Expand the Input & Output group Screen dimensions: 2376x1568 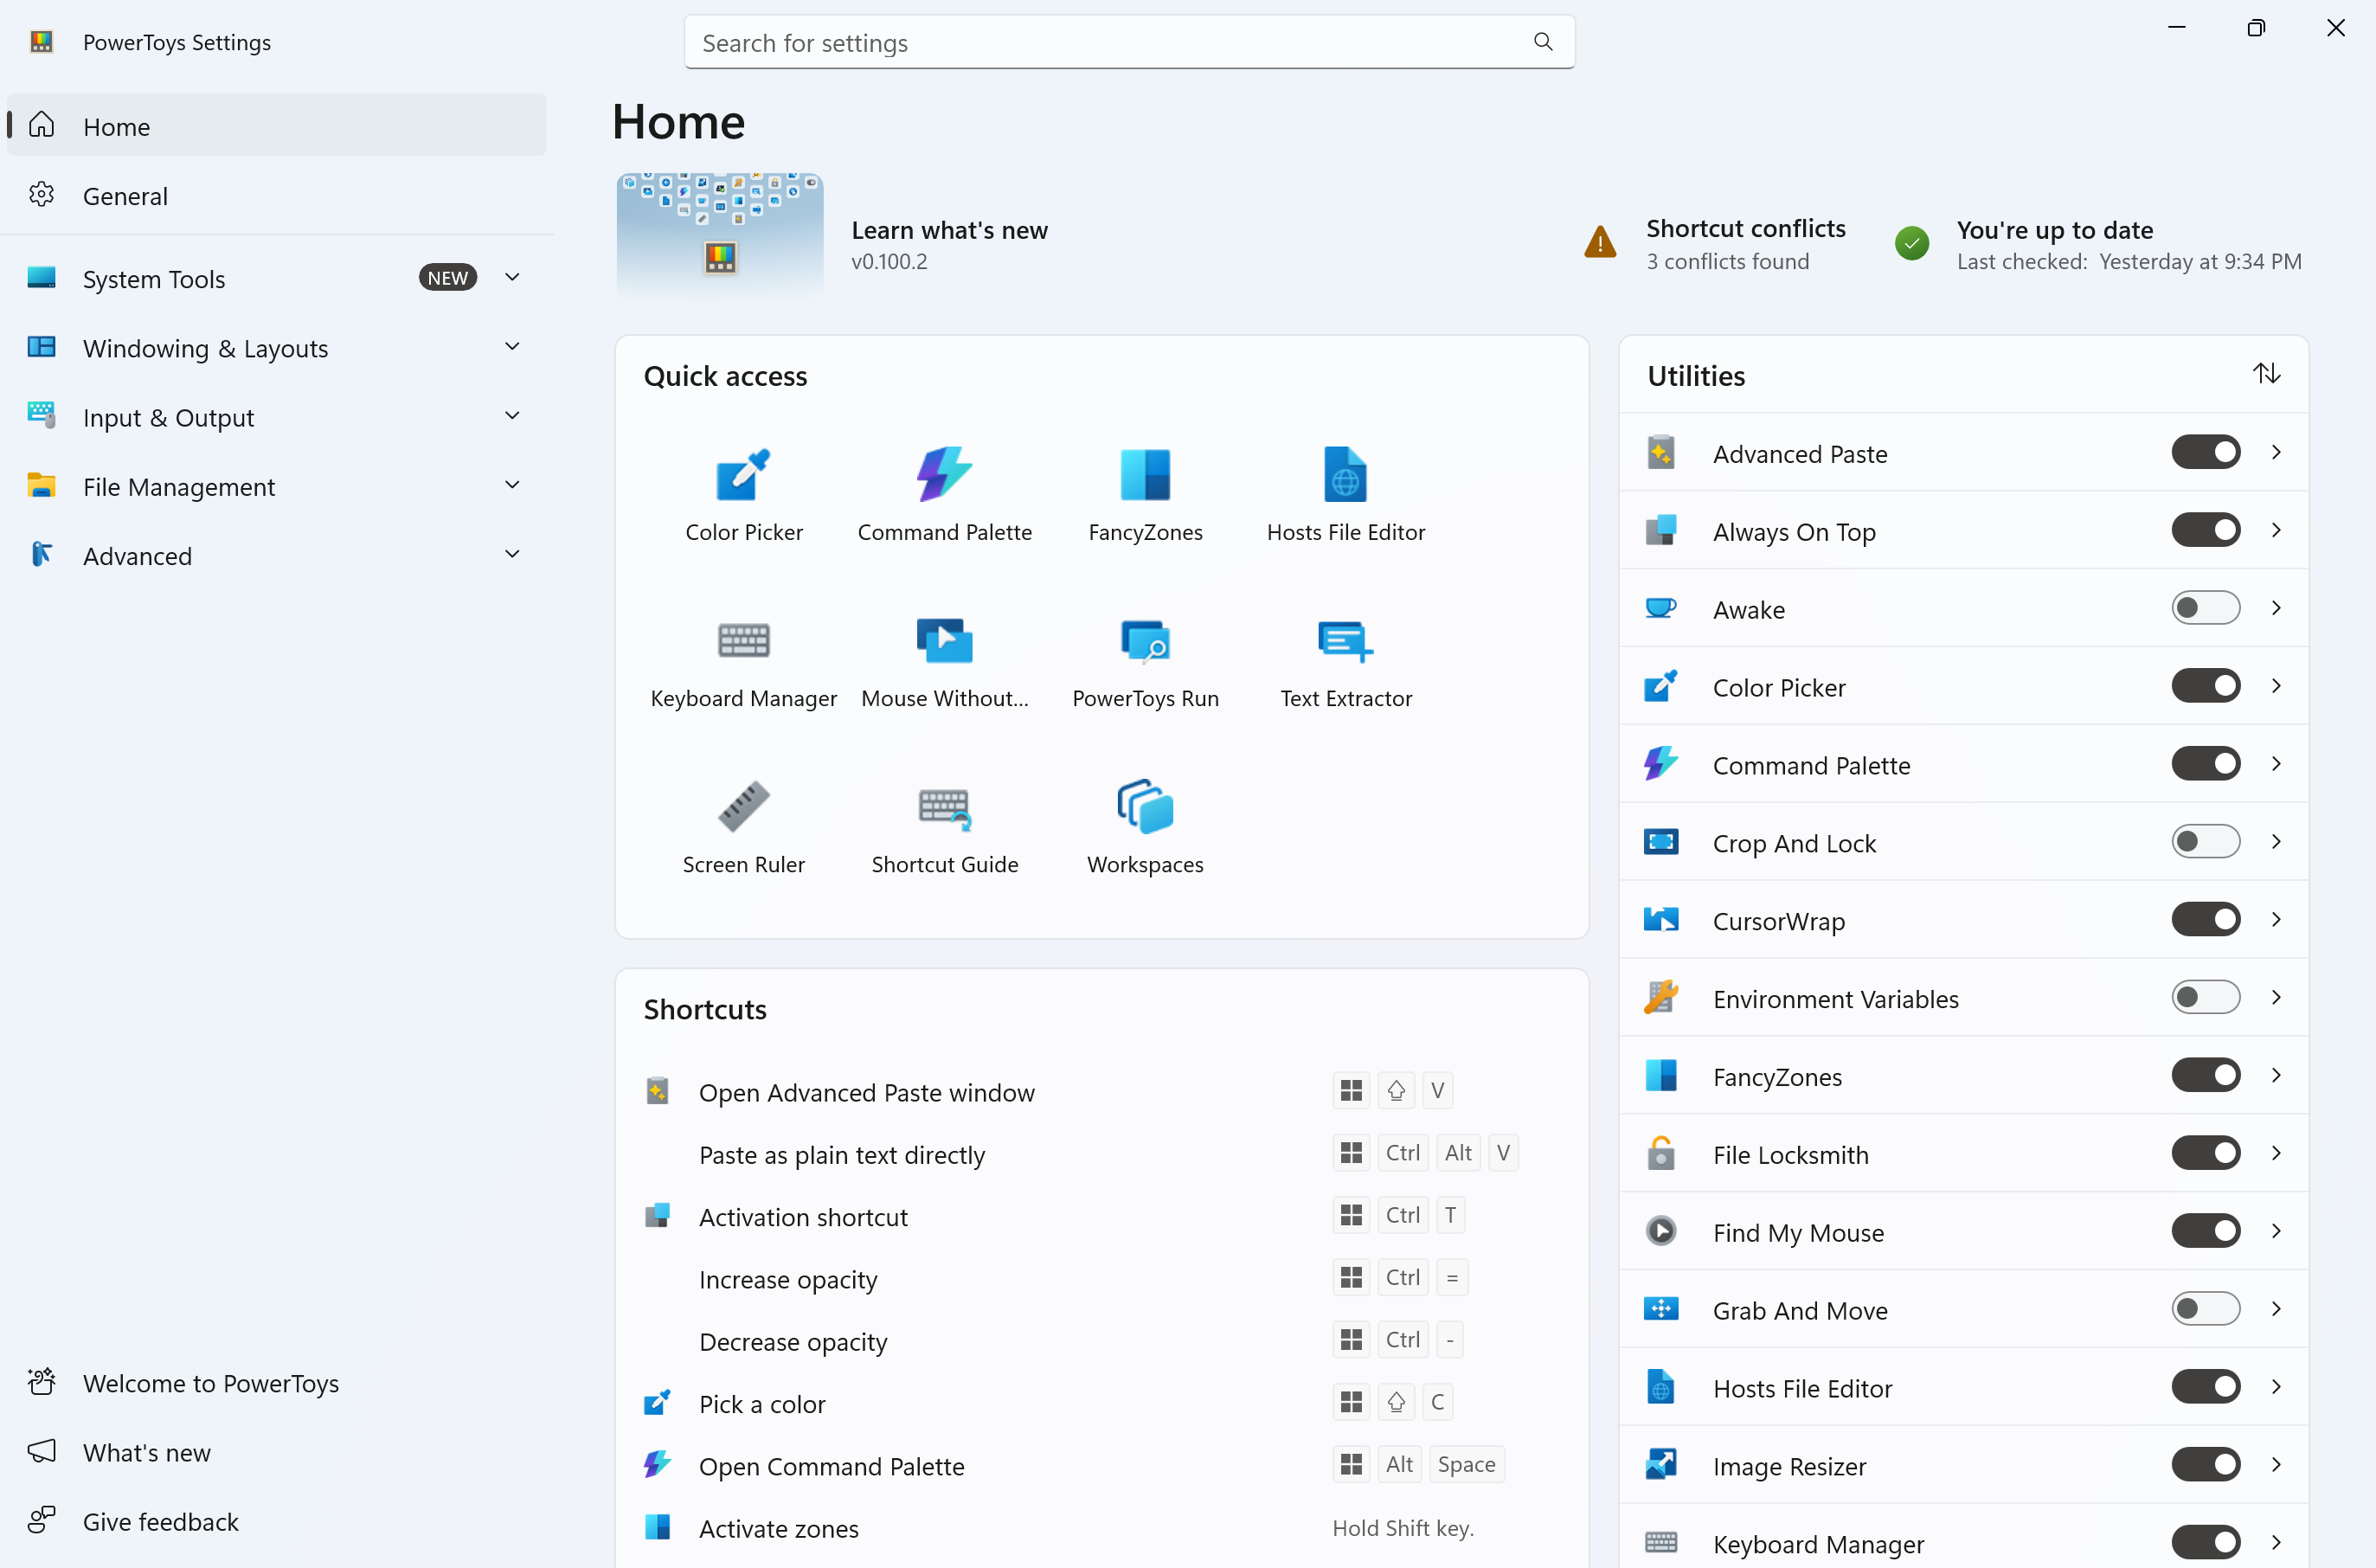277,417
